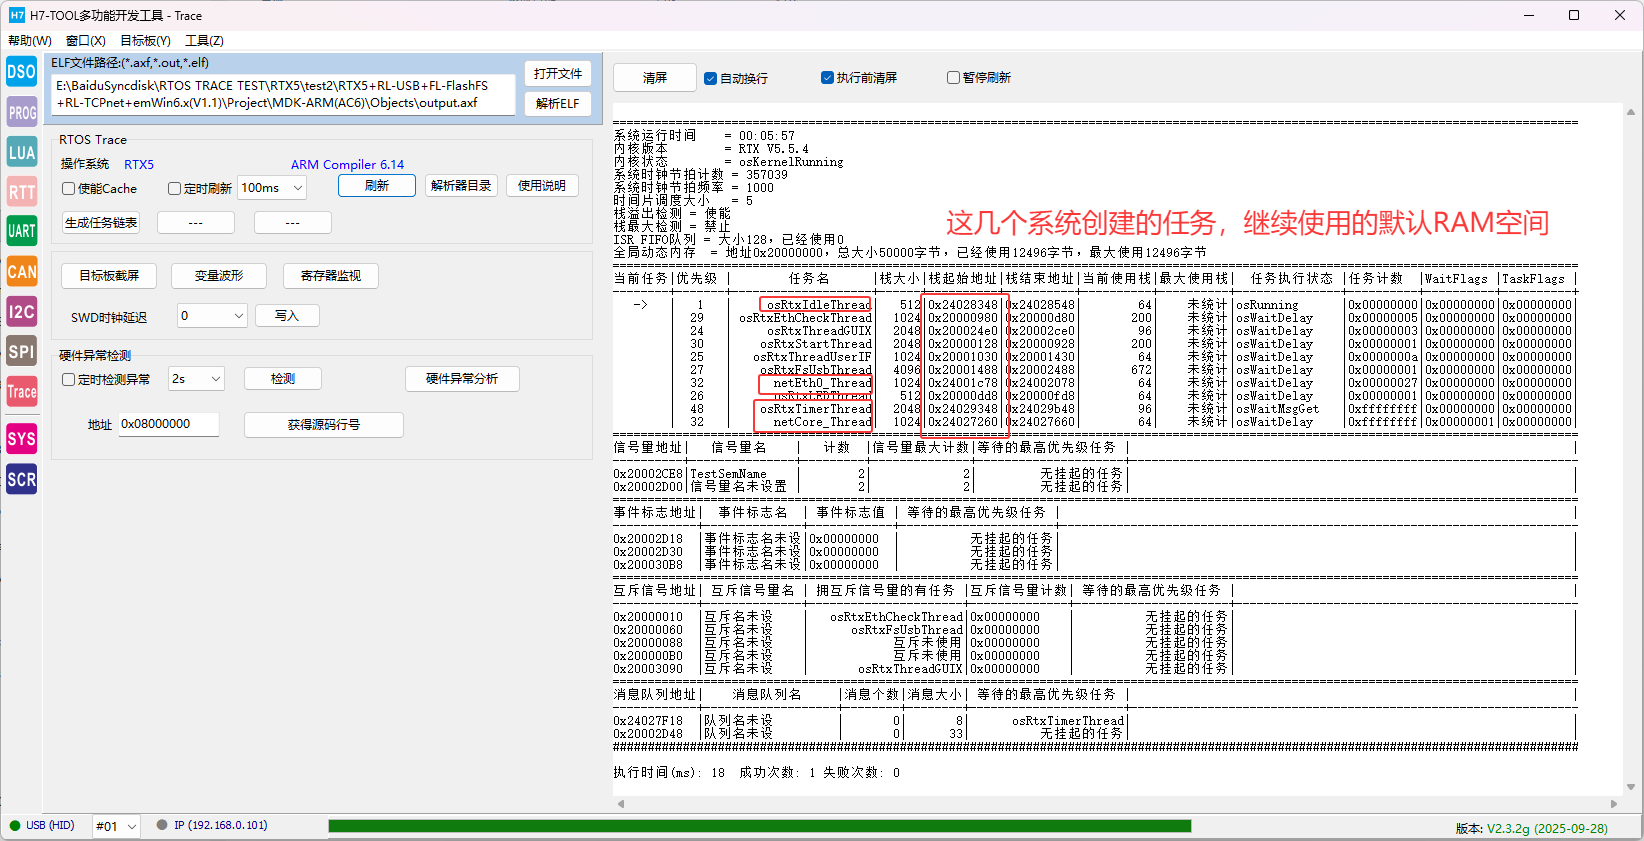Screen dimensions: 1644x841
Task: Select the PROG programmer icon
Action: click(21, 112)
